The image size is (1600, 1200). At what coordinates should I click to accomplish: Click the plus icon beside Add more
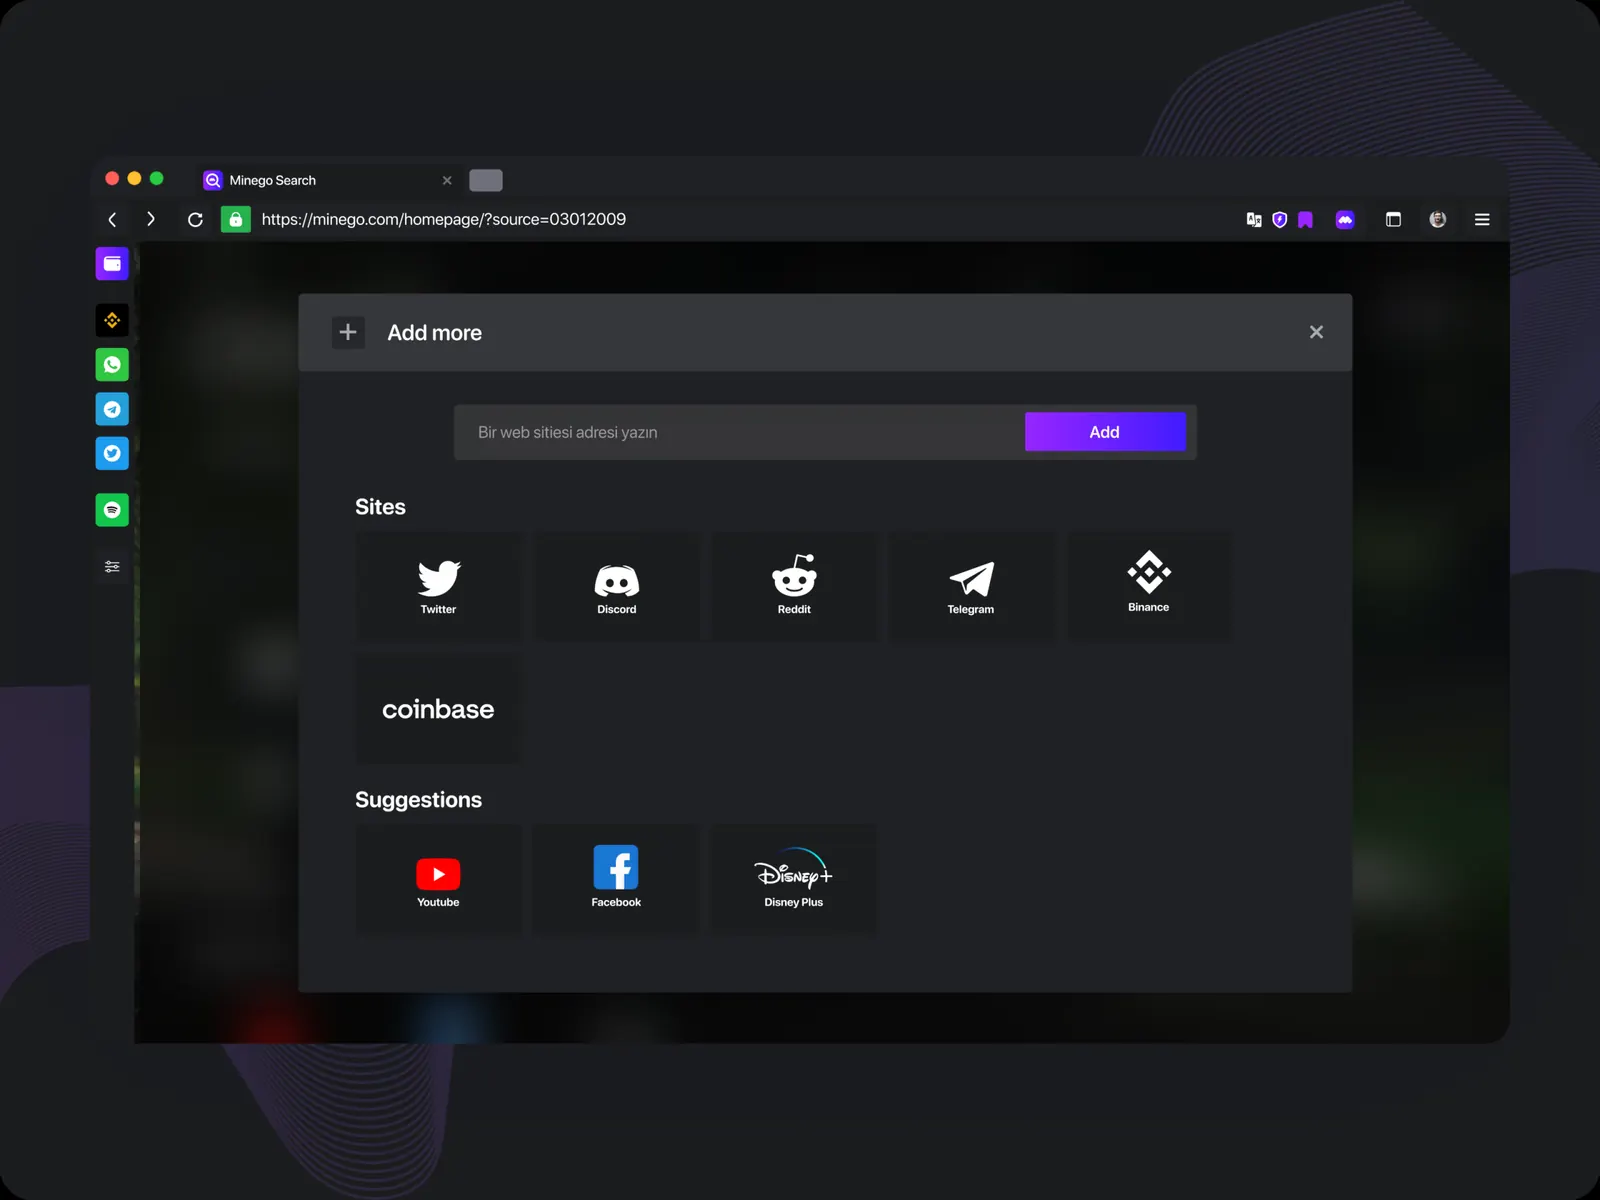point(348,332)
